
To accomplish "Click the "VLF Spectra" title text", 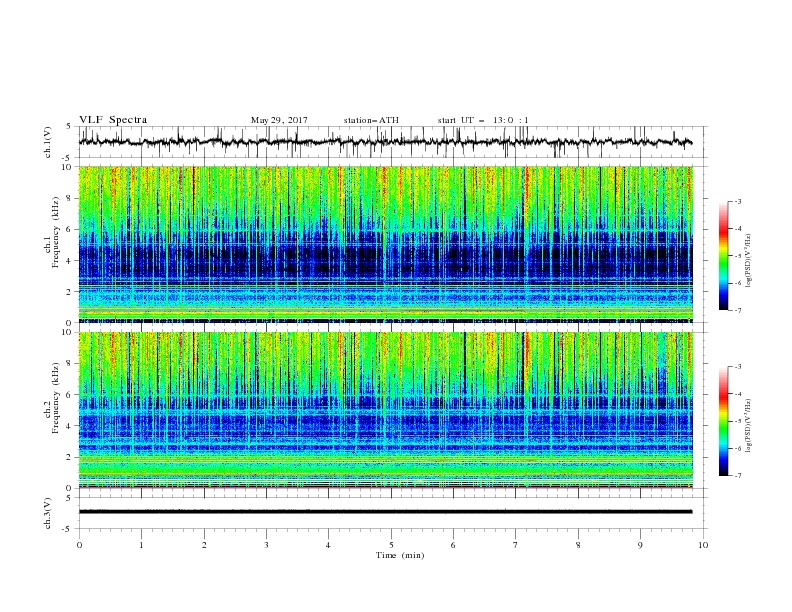I will pos(113,120).
